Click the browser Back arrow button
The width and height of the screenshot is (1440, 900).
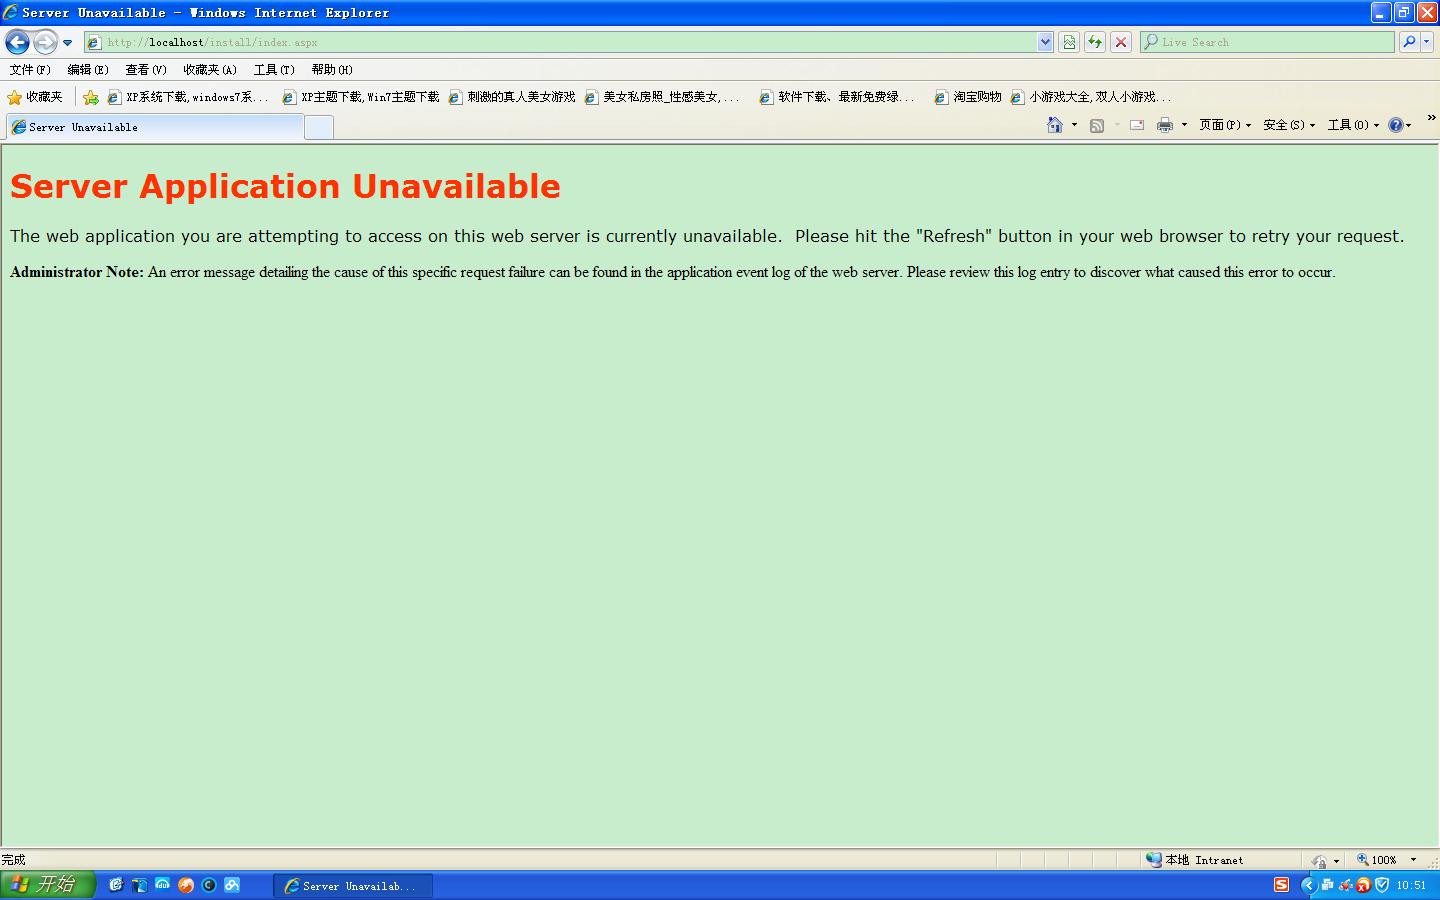(17, 42)
